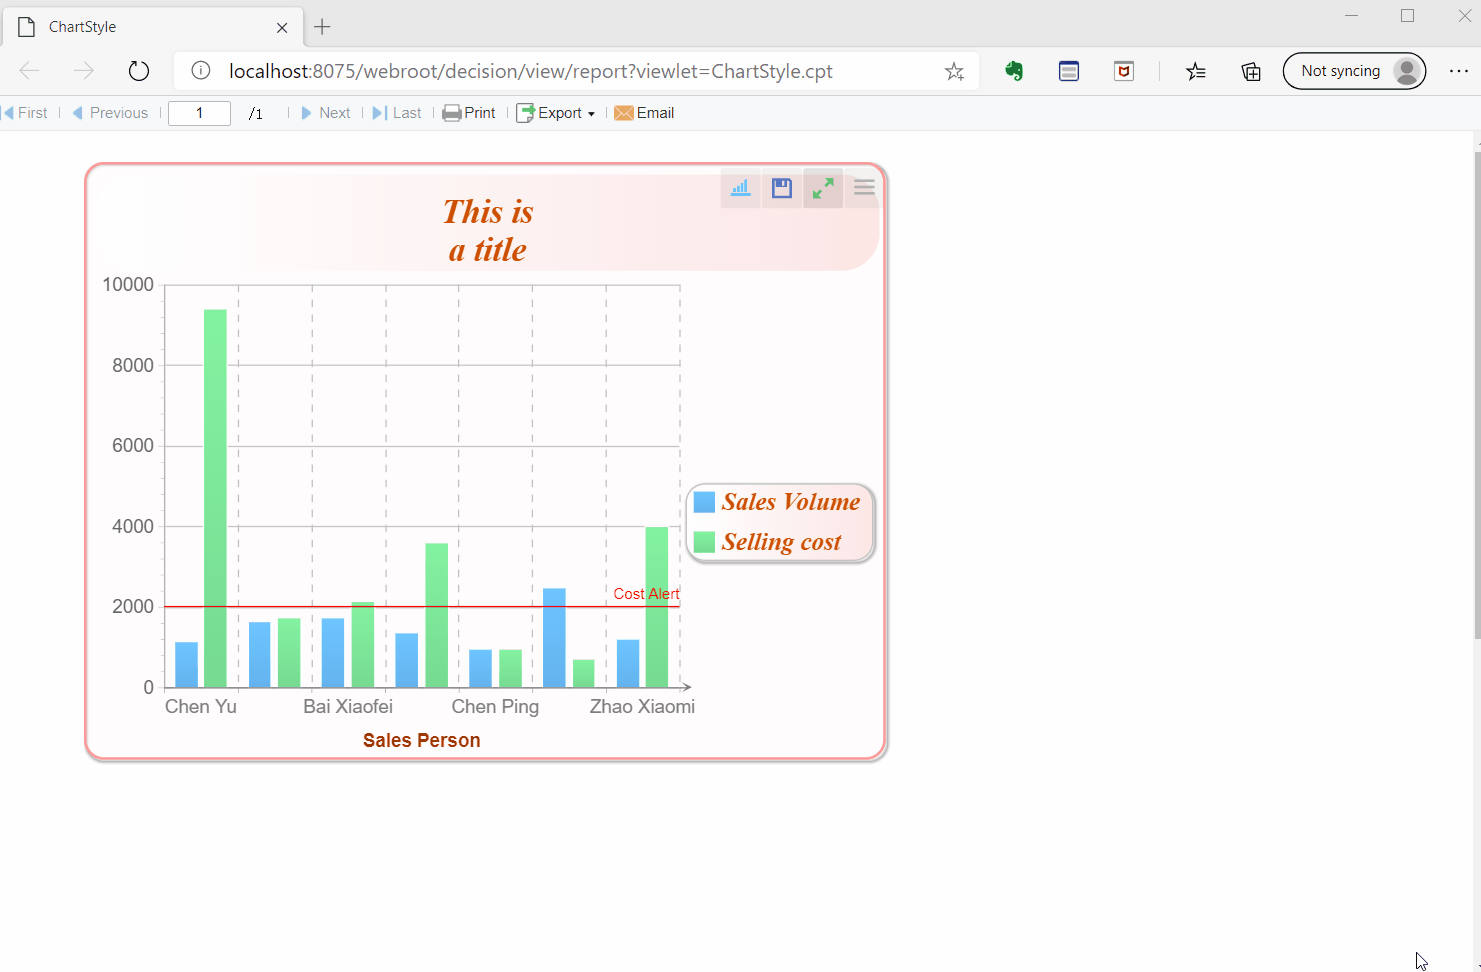This screenshot has width=1481, height=972.
Task: Open the browser settings menu with three dots
Action: [x=1460, y=71]
